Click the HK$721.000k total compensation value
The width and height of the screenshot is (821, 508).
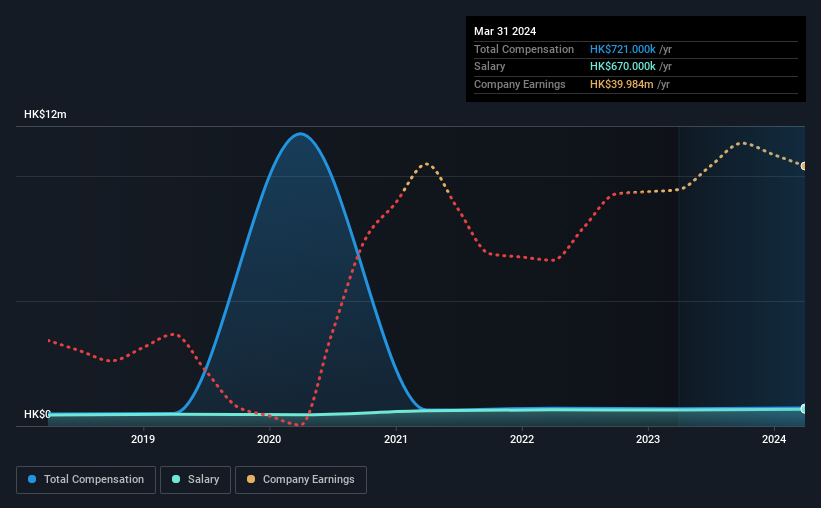(x=623, y=49)
